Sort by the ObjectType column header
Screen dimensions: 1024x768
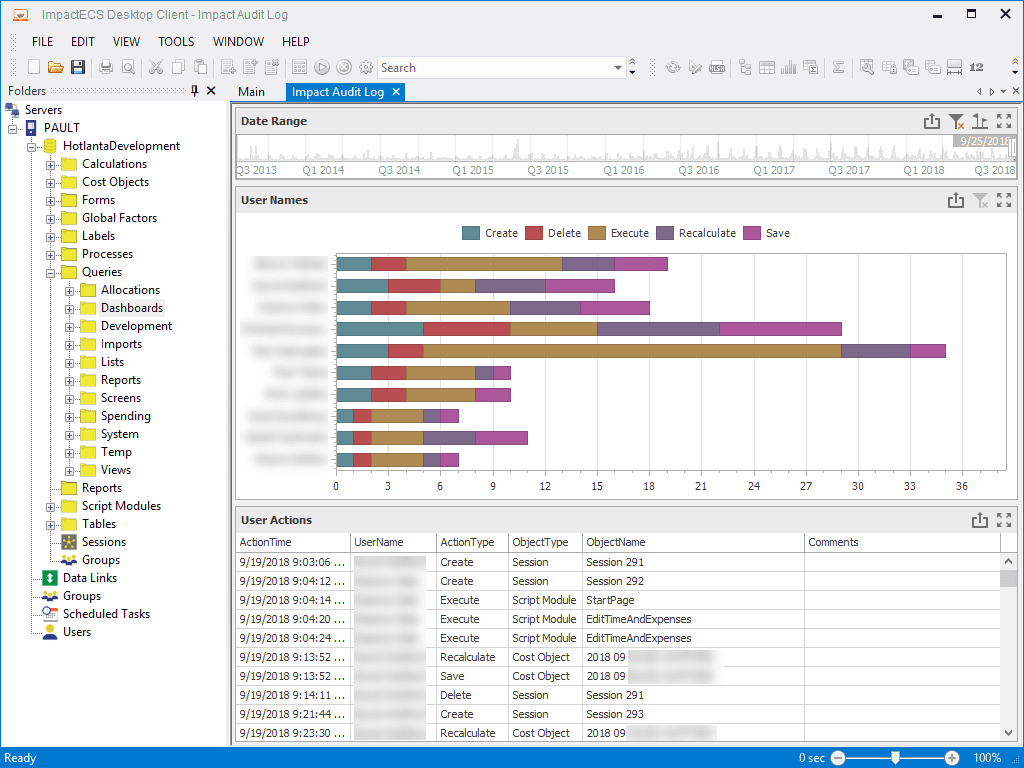click(x=545, y=542)
